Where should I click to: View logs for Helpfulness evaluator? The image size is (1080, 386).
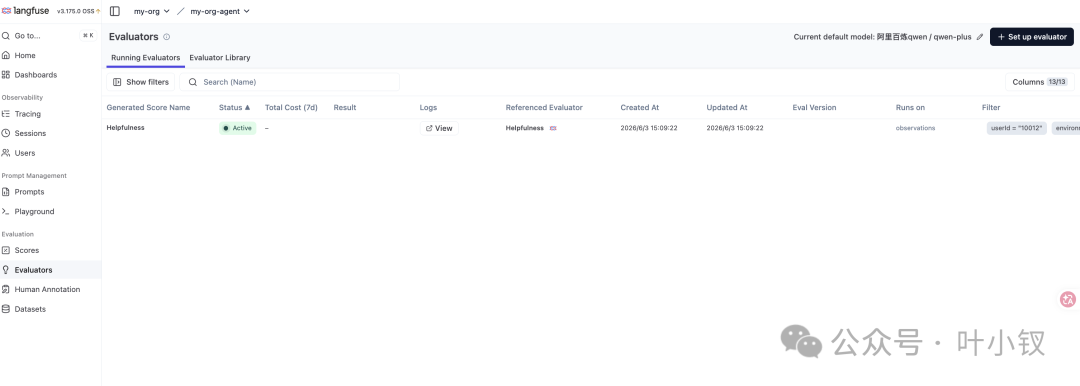pos(439,128)
